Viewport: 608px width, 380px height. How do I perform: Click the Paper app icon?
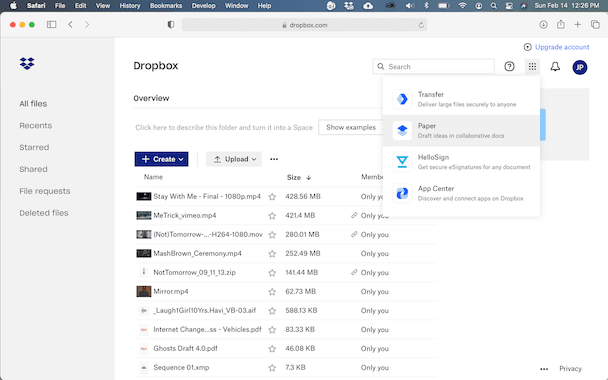click(402, 131)
